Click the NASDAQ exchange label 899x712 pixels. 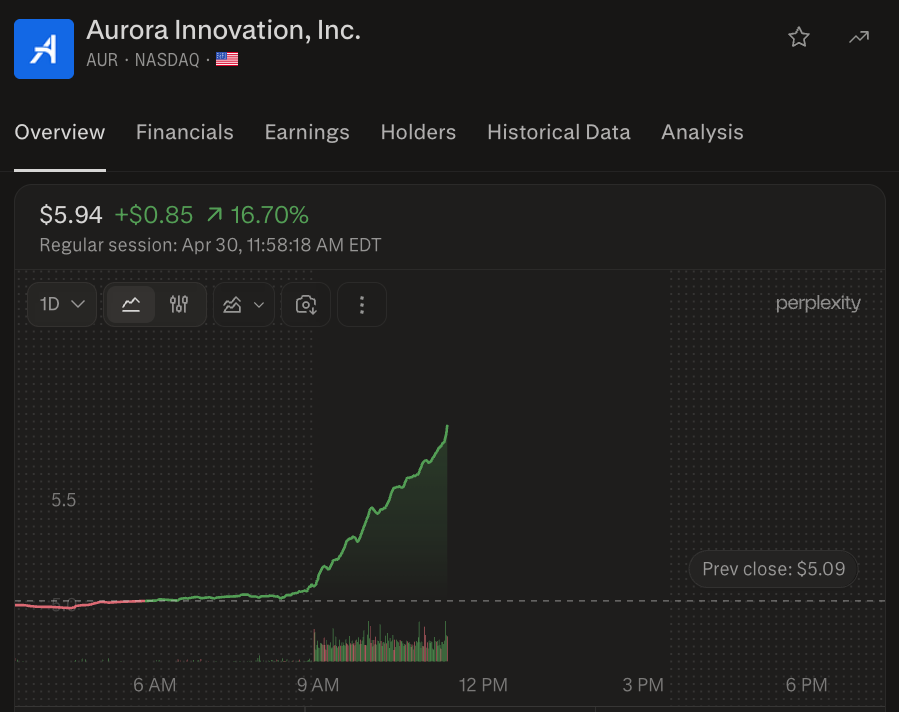pos(167,60)
